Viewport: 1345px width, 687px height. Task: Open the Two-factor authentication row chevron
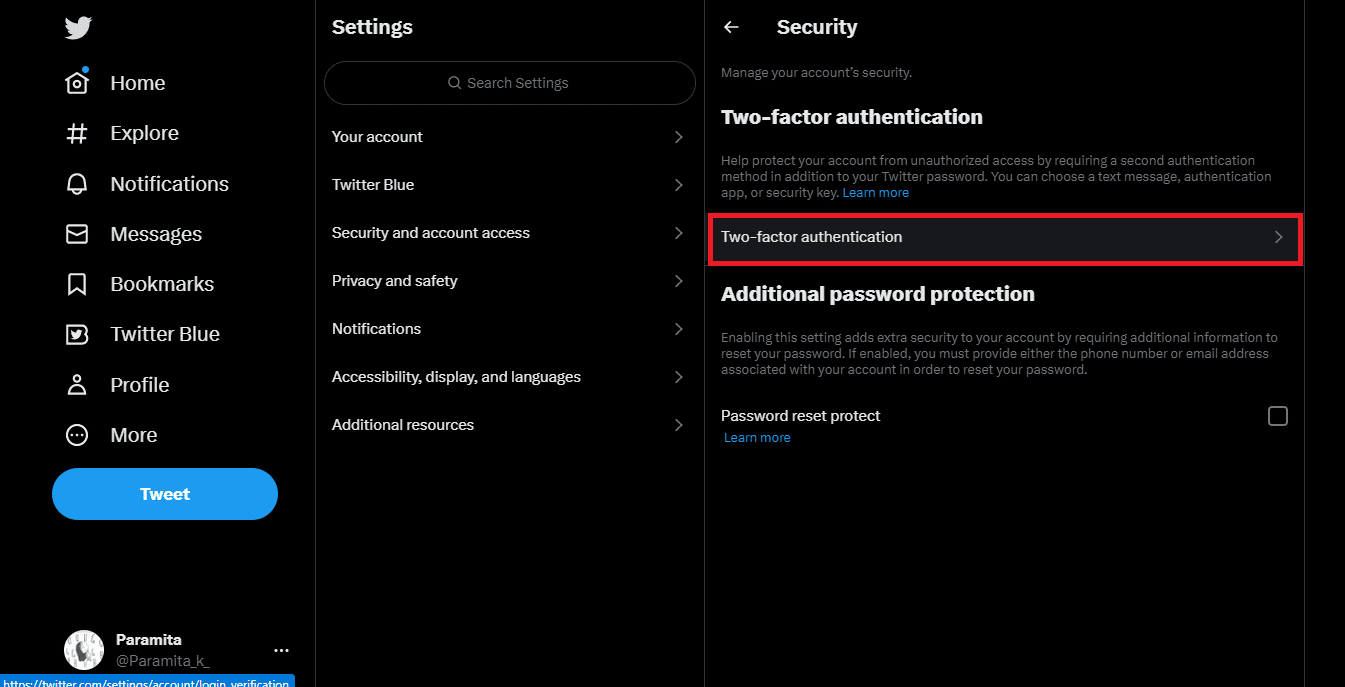point(1278,237)
